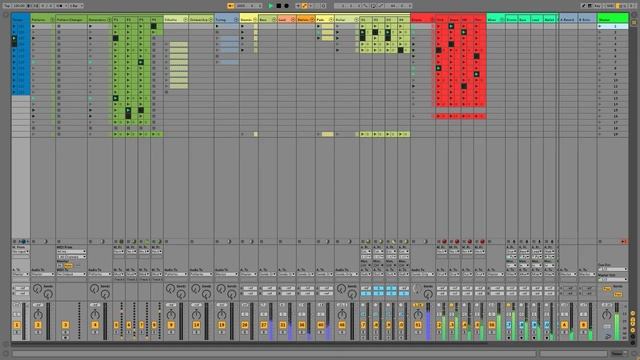The width and height of the screenshot is (640, 360).
Task: Launch the first clip in Sounds track
Action: coord(242,27)
